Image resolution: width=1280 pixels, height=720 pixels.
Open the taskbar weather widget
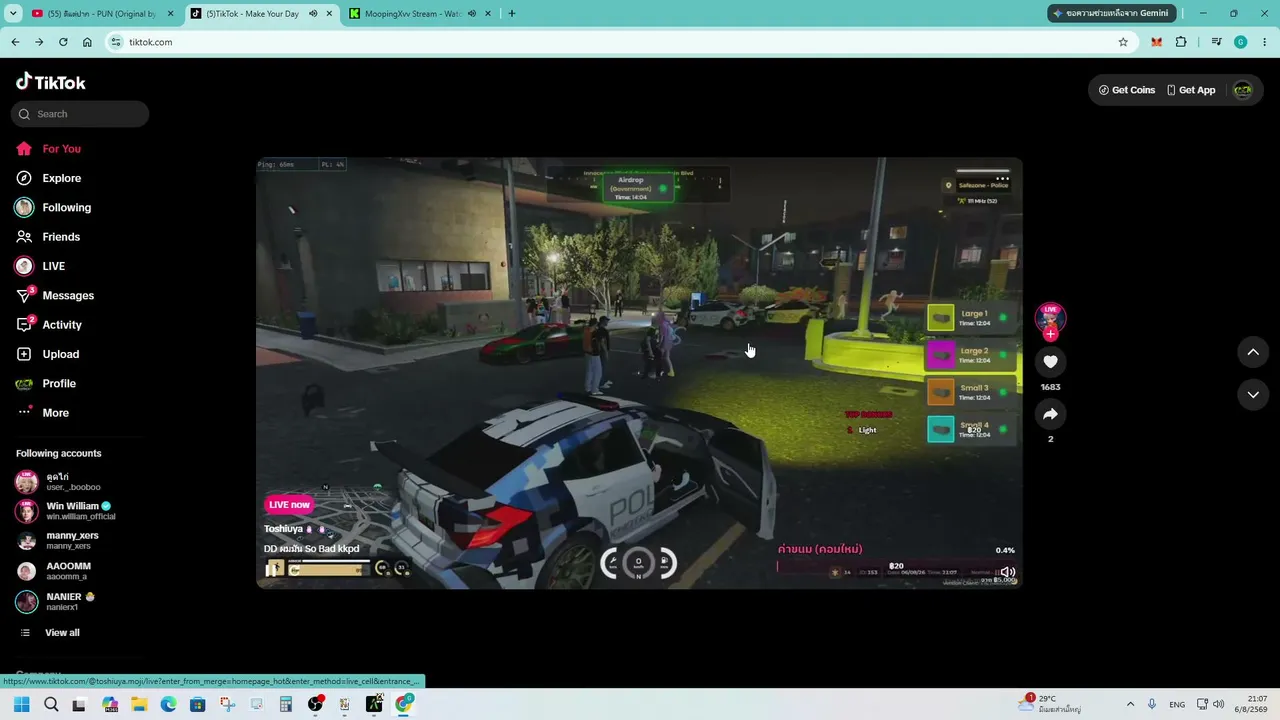(x=1049, y=704)
